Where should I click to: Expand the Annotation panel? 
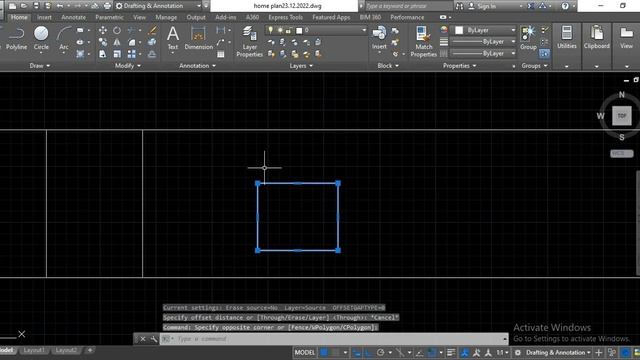click(198, 66)
